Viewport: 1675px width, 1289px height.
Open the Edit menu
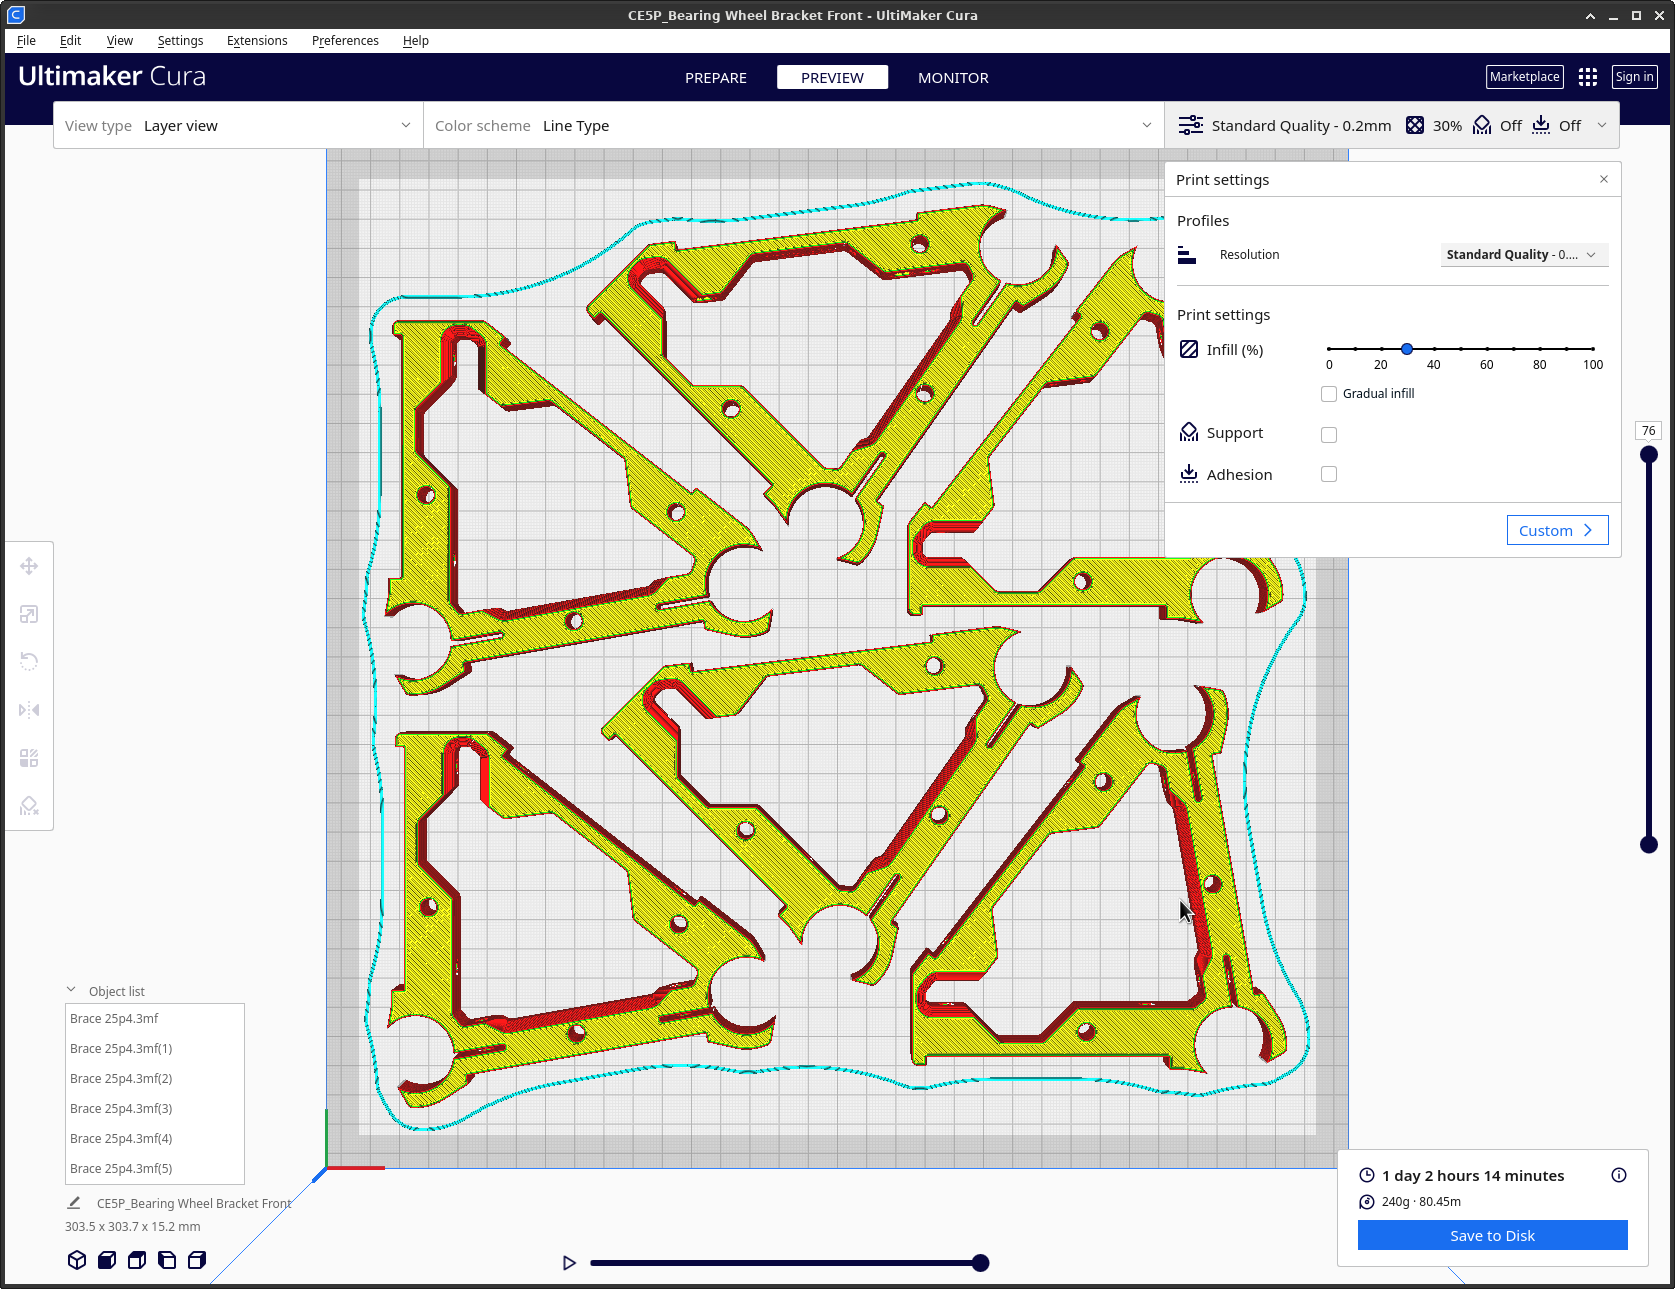pos(70,41)
